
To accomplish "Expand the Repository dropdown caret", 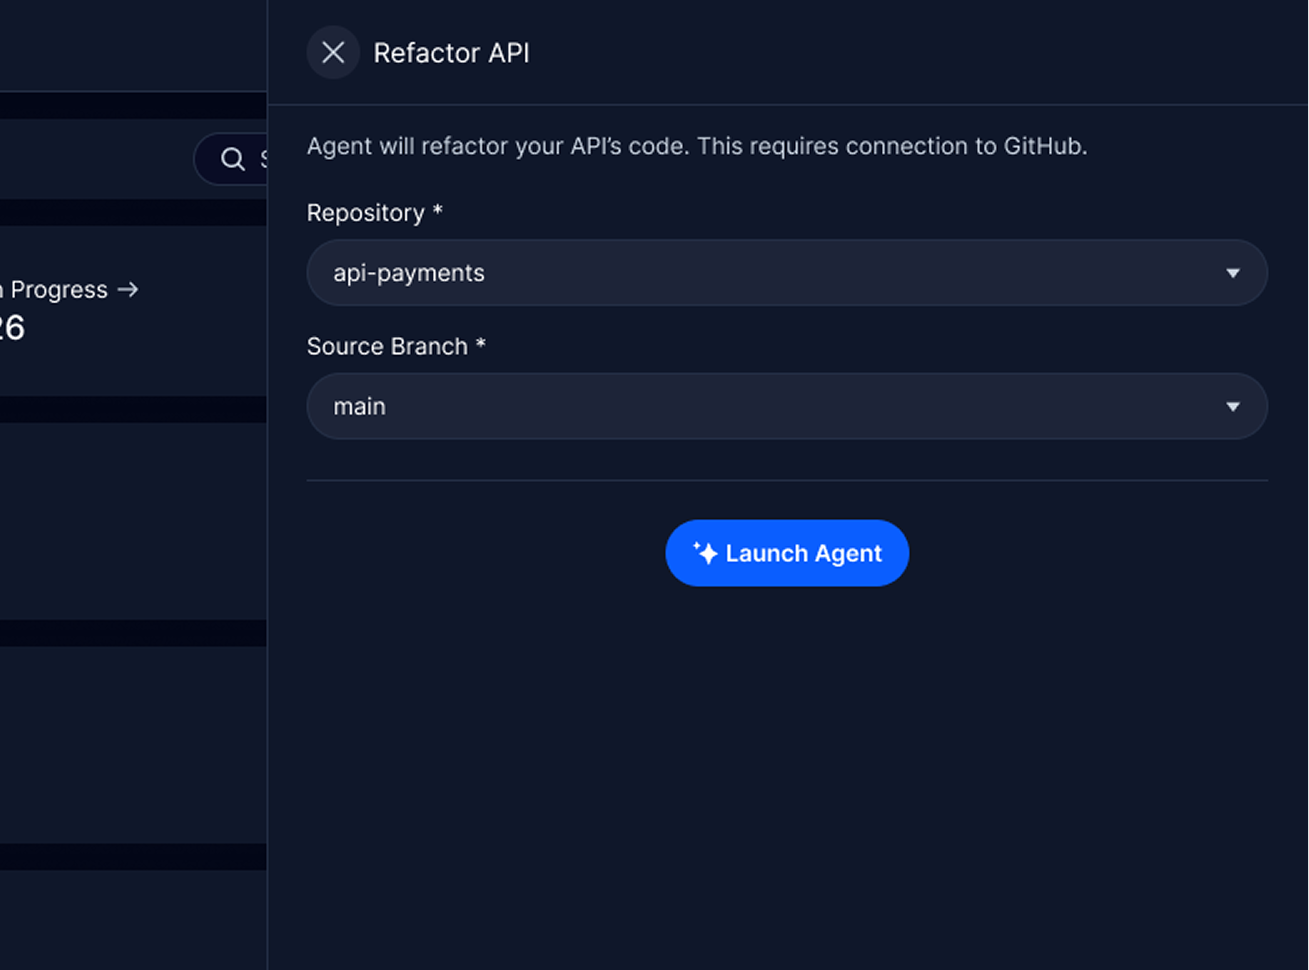I will [1232, 273].
